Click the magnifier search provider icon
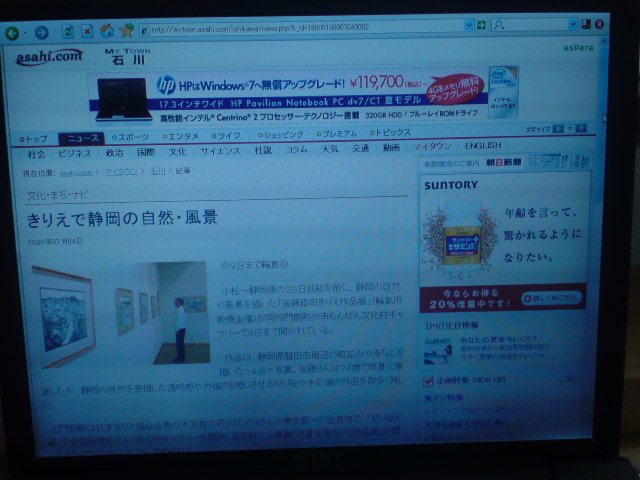This screenshot has height=480, width=640. click(x=498, y=25)
